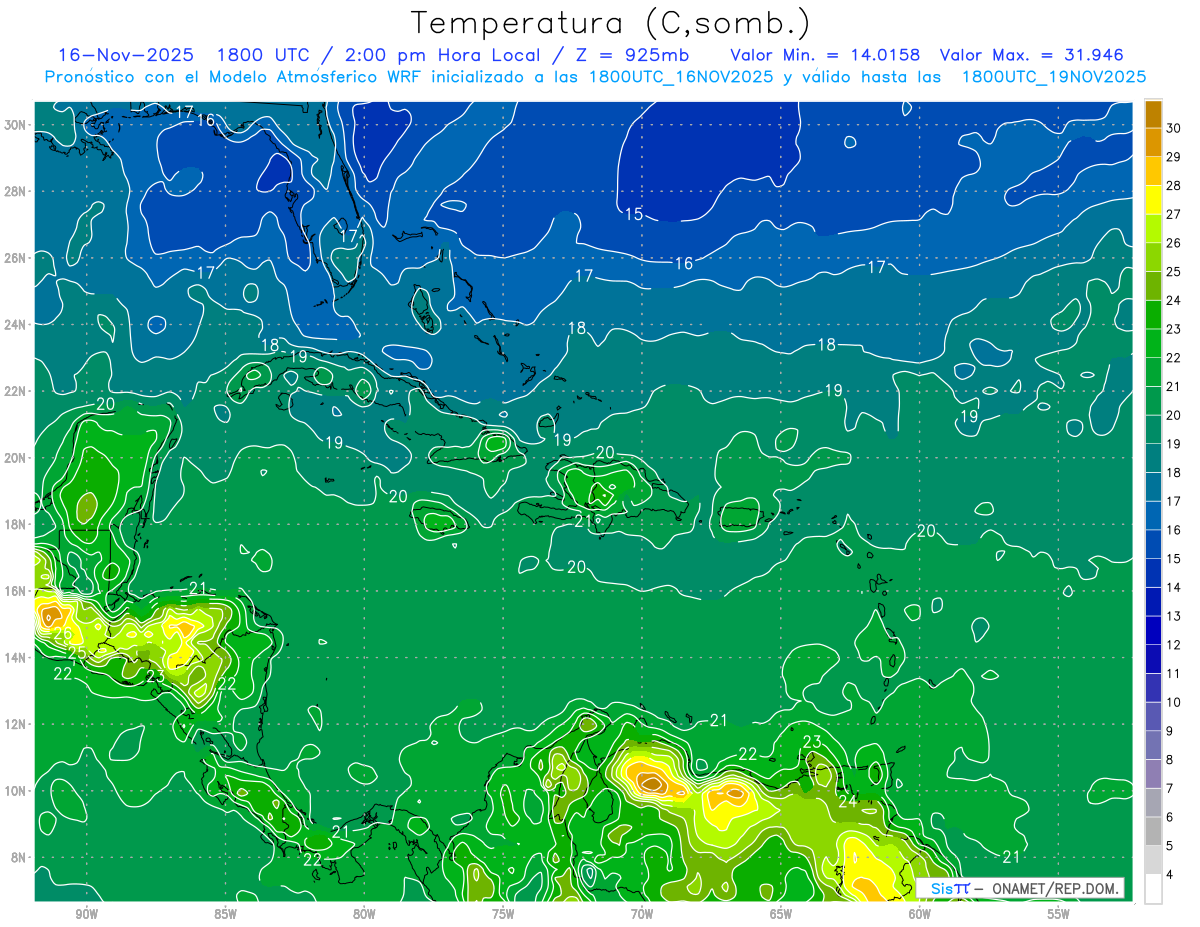This screenshot has width=1200, height=927.
Task: Click color legend value 11
Action: pos(1174,674)
